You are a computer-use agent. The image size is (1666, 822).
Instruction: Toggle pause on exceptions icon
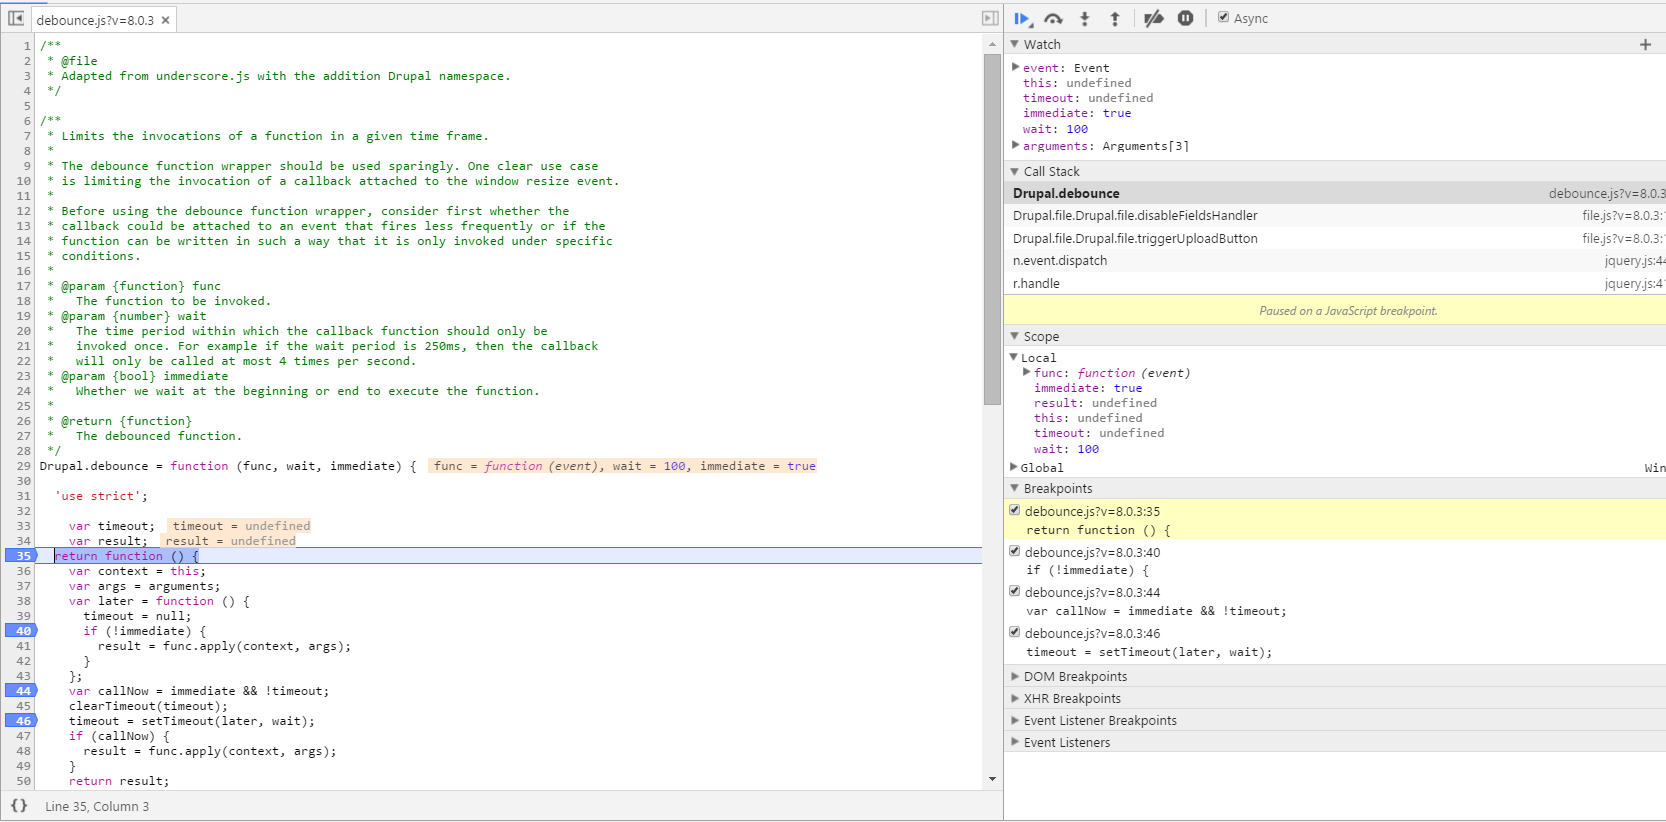point(1185,18)
